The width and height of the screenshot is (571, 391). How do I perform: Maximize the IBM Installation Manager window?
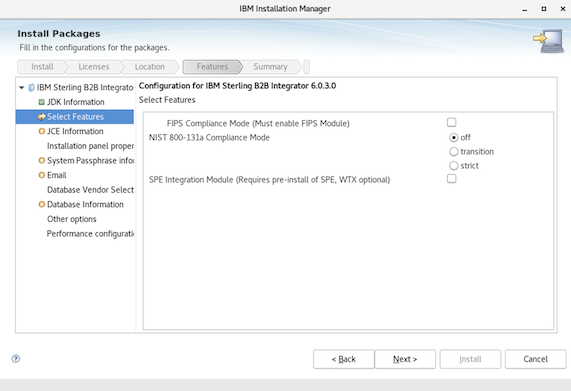(x=544, y=9)
